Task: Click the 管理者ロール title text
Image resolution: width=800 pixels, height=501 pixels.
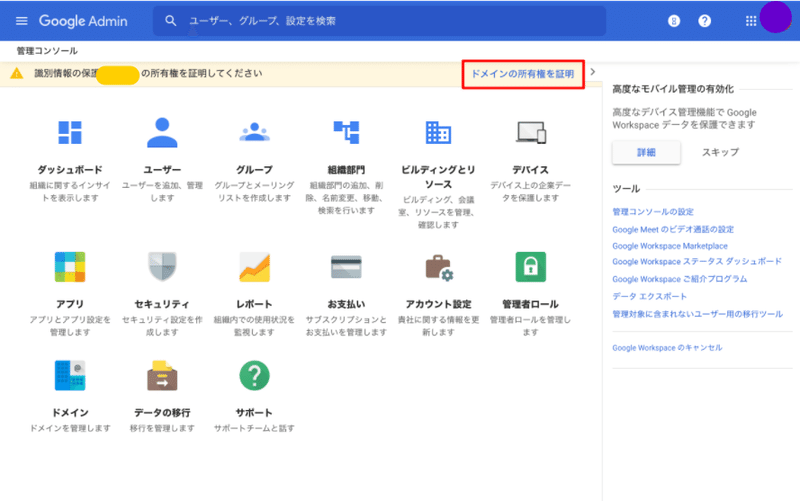Action: 531,304
